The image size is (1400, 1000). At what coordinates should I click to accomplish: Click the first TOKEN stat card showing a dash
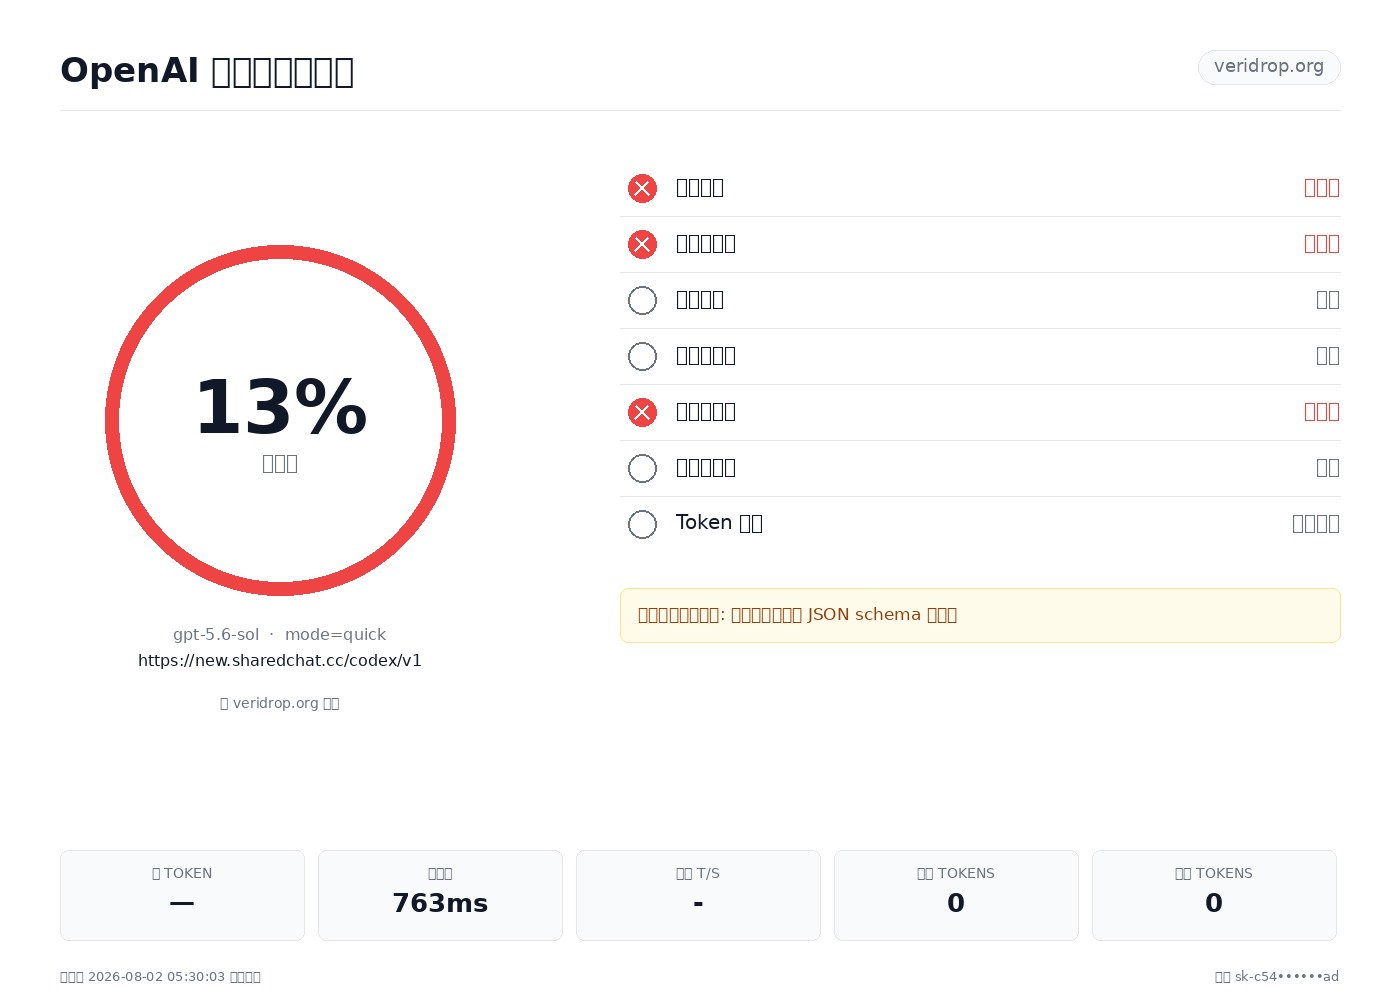[182, 895]
